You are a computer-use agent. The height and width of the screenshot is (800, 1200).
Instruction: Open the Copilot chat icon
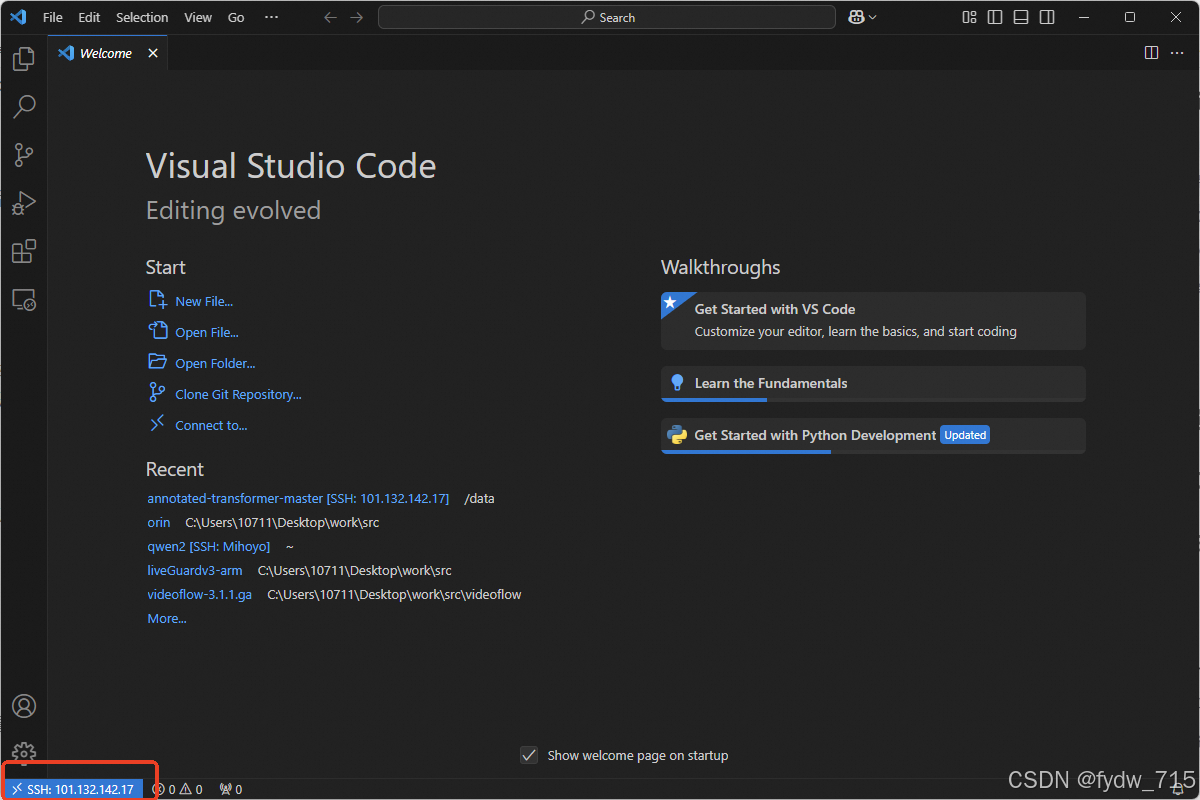(x=857, y=17)
